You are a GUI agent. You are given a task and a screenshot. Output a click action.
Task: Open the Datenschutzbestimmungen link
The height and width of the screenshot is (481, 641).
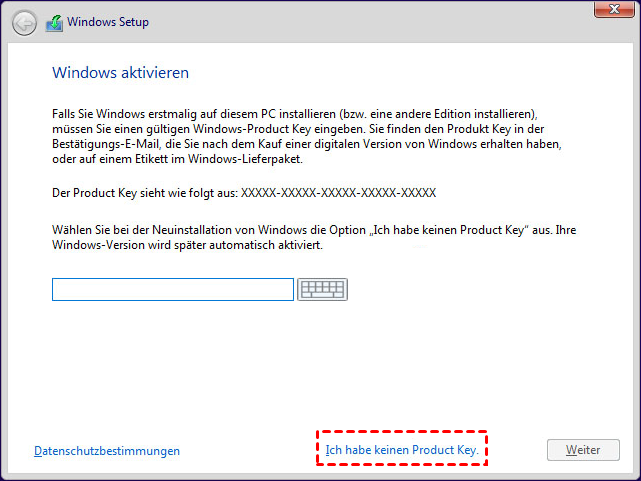tap(107, 451)
